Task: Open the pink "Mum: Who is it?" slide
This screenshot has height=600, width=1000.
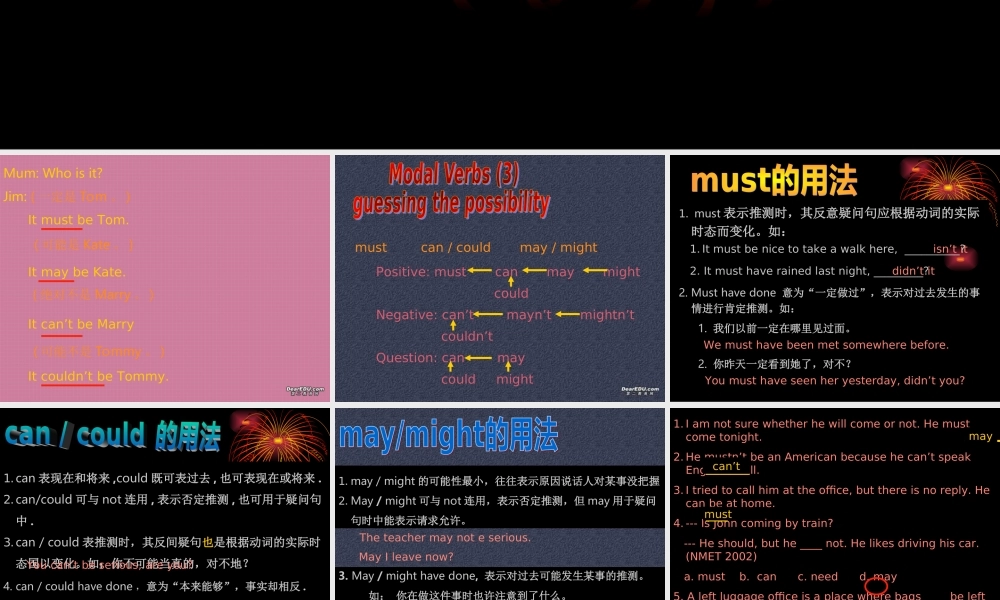Action: coord(165,278)
